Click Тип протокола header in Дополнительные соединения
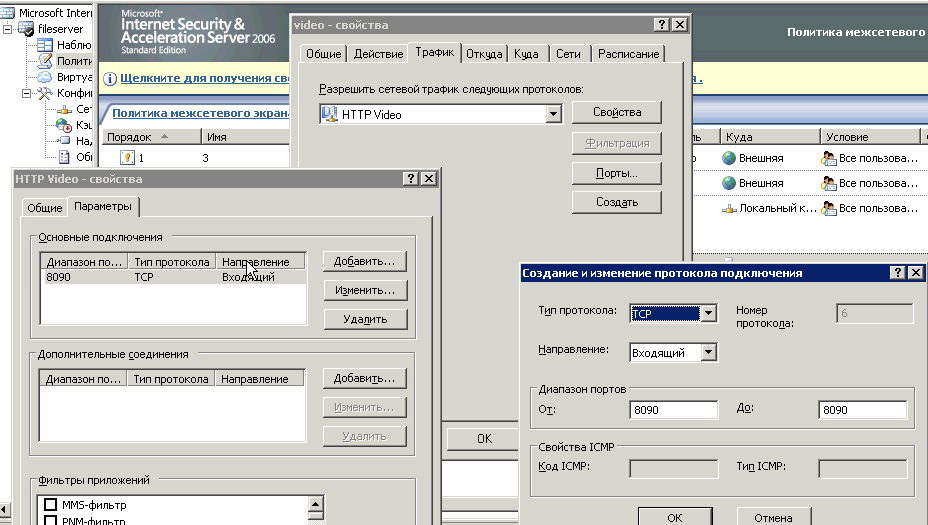 tap(170, 379)
